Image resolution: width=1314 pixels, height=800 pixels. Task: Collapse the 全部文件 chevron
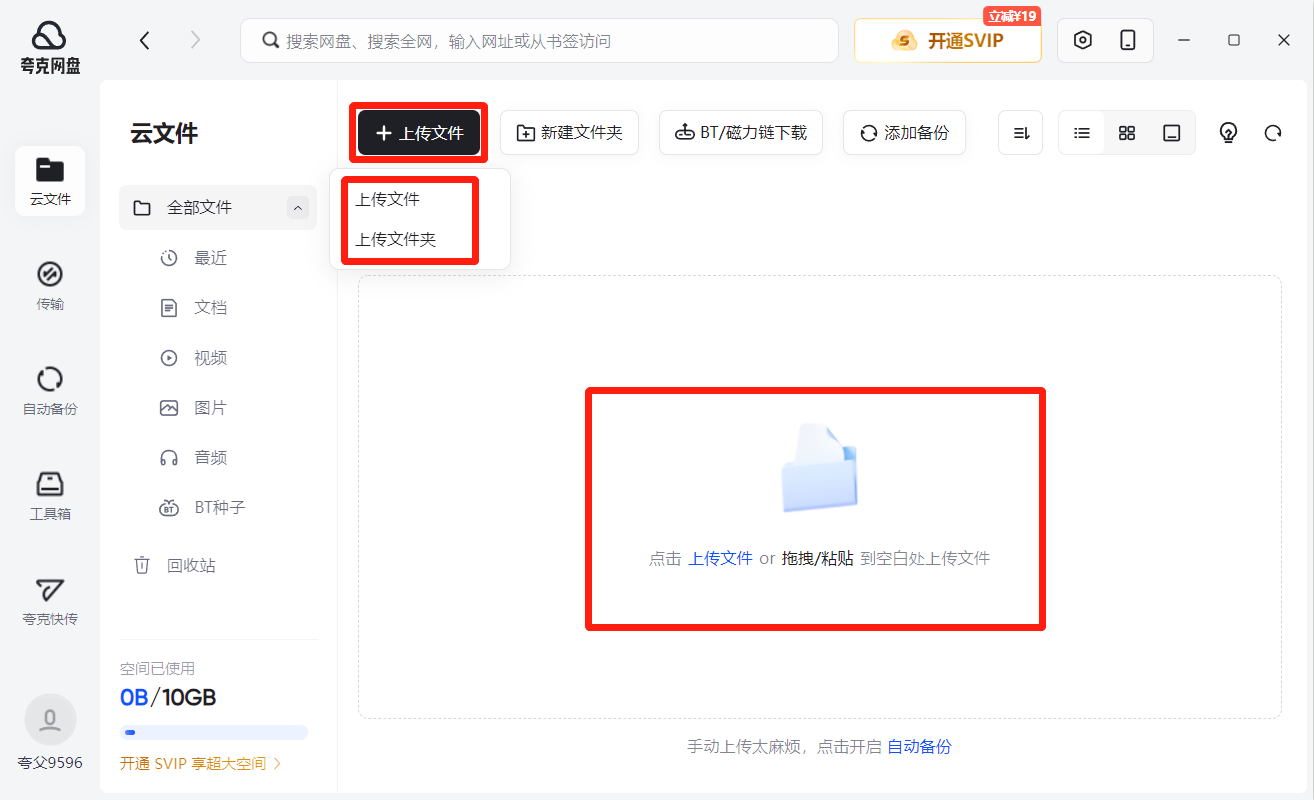coord(297,207)
